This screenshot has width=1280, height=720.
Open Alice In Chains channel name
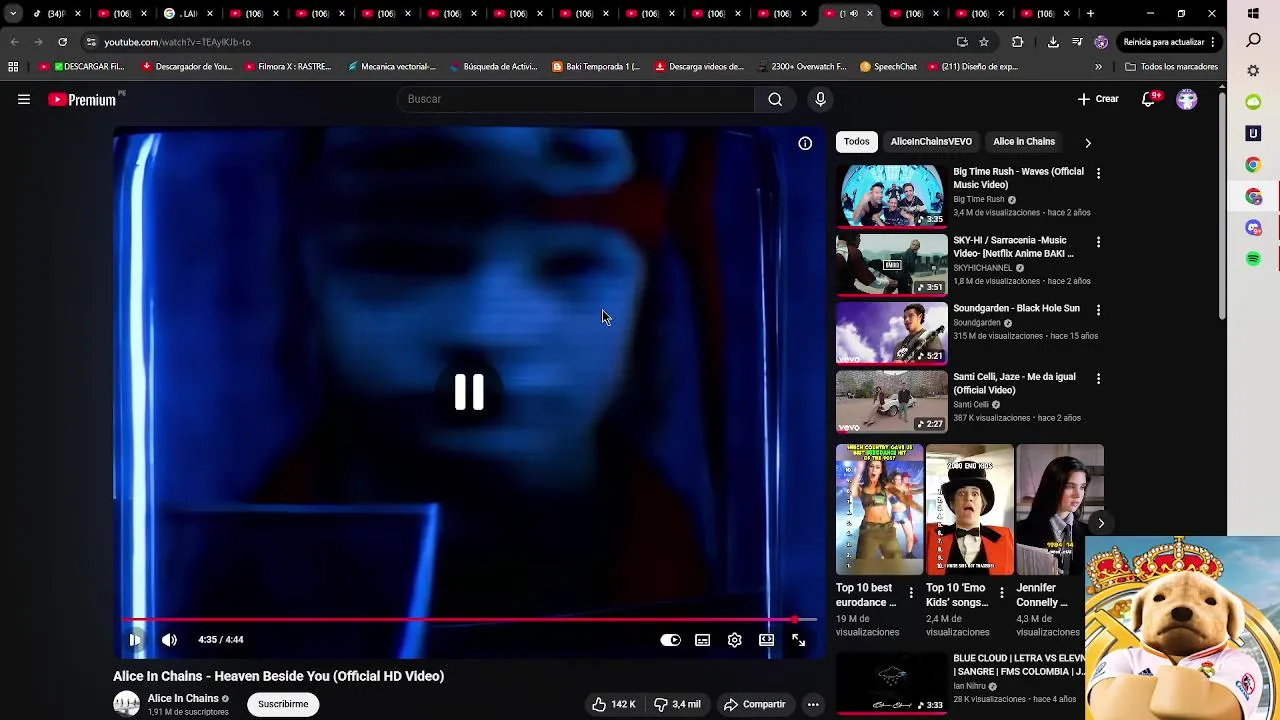tap(183, 698)
